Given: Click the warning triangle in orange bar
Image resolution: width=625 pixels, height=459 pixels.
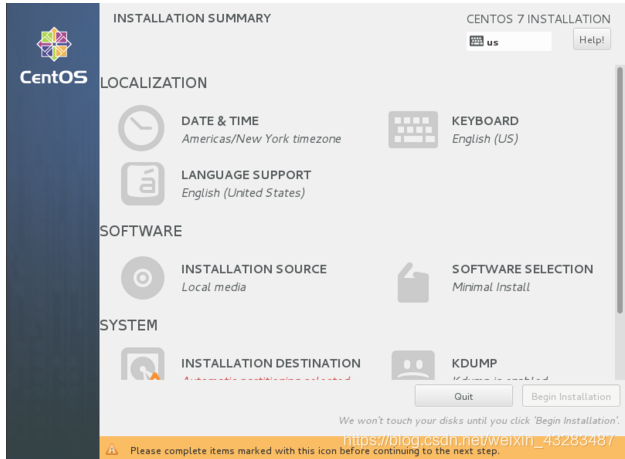Looking at the screenshot, I should [x=112, y=450].
